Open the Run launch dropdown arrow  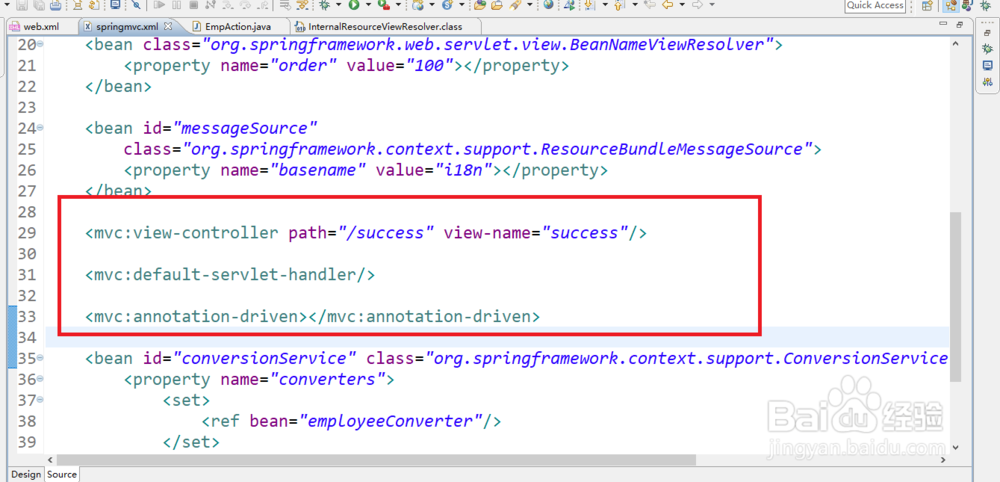pos(368,5)
